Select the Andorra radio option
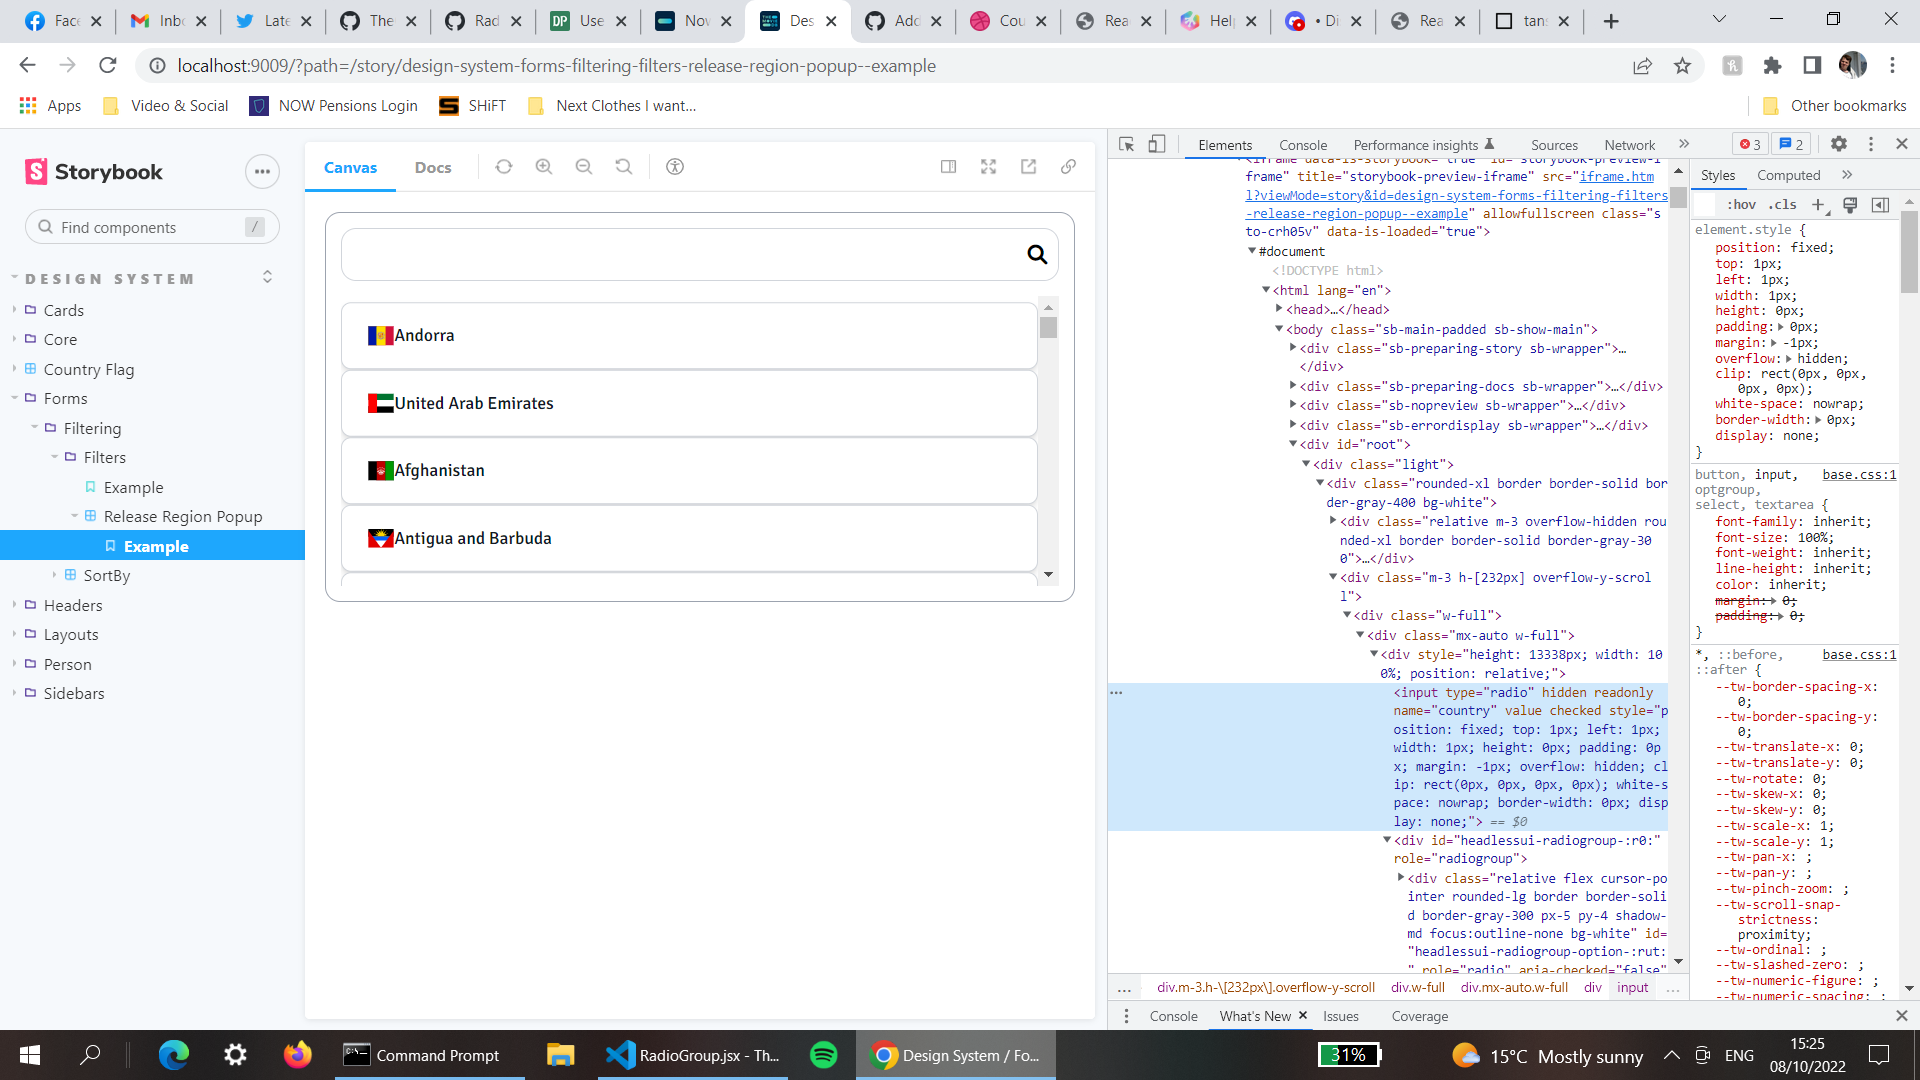Screen dimensions: 1920x1080 click(x=689, y=336)
